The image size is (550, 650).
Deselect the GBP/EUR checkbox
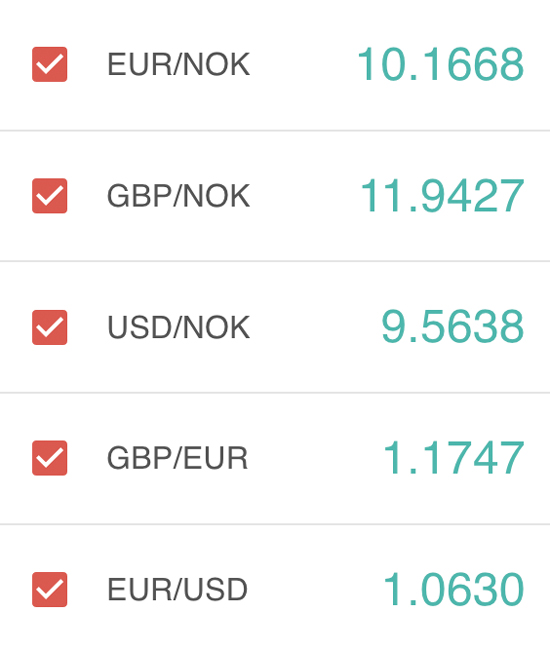coord(50,458)
